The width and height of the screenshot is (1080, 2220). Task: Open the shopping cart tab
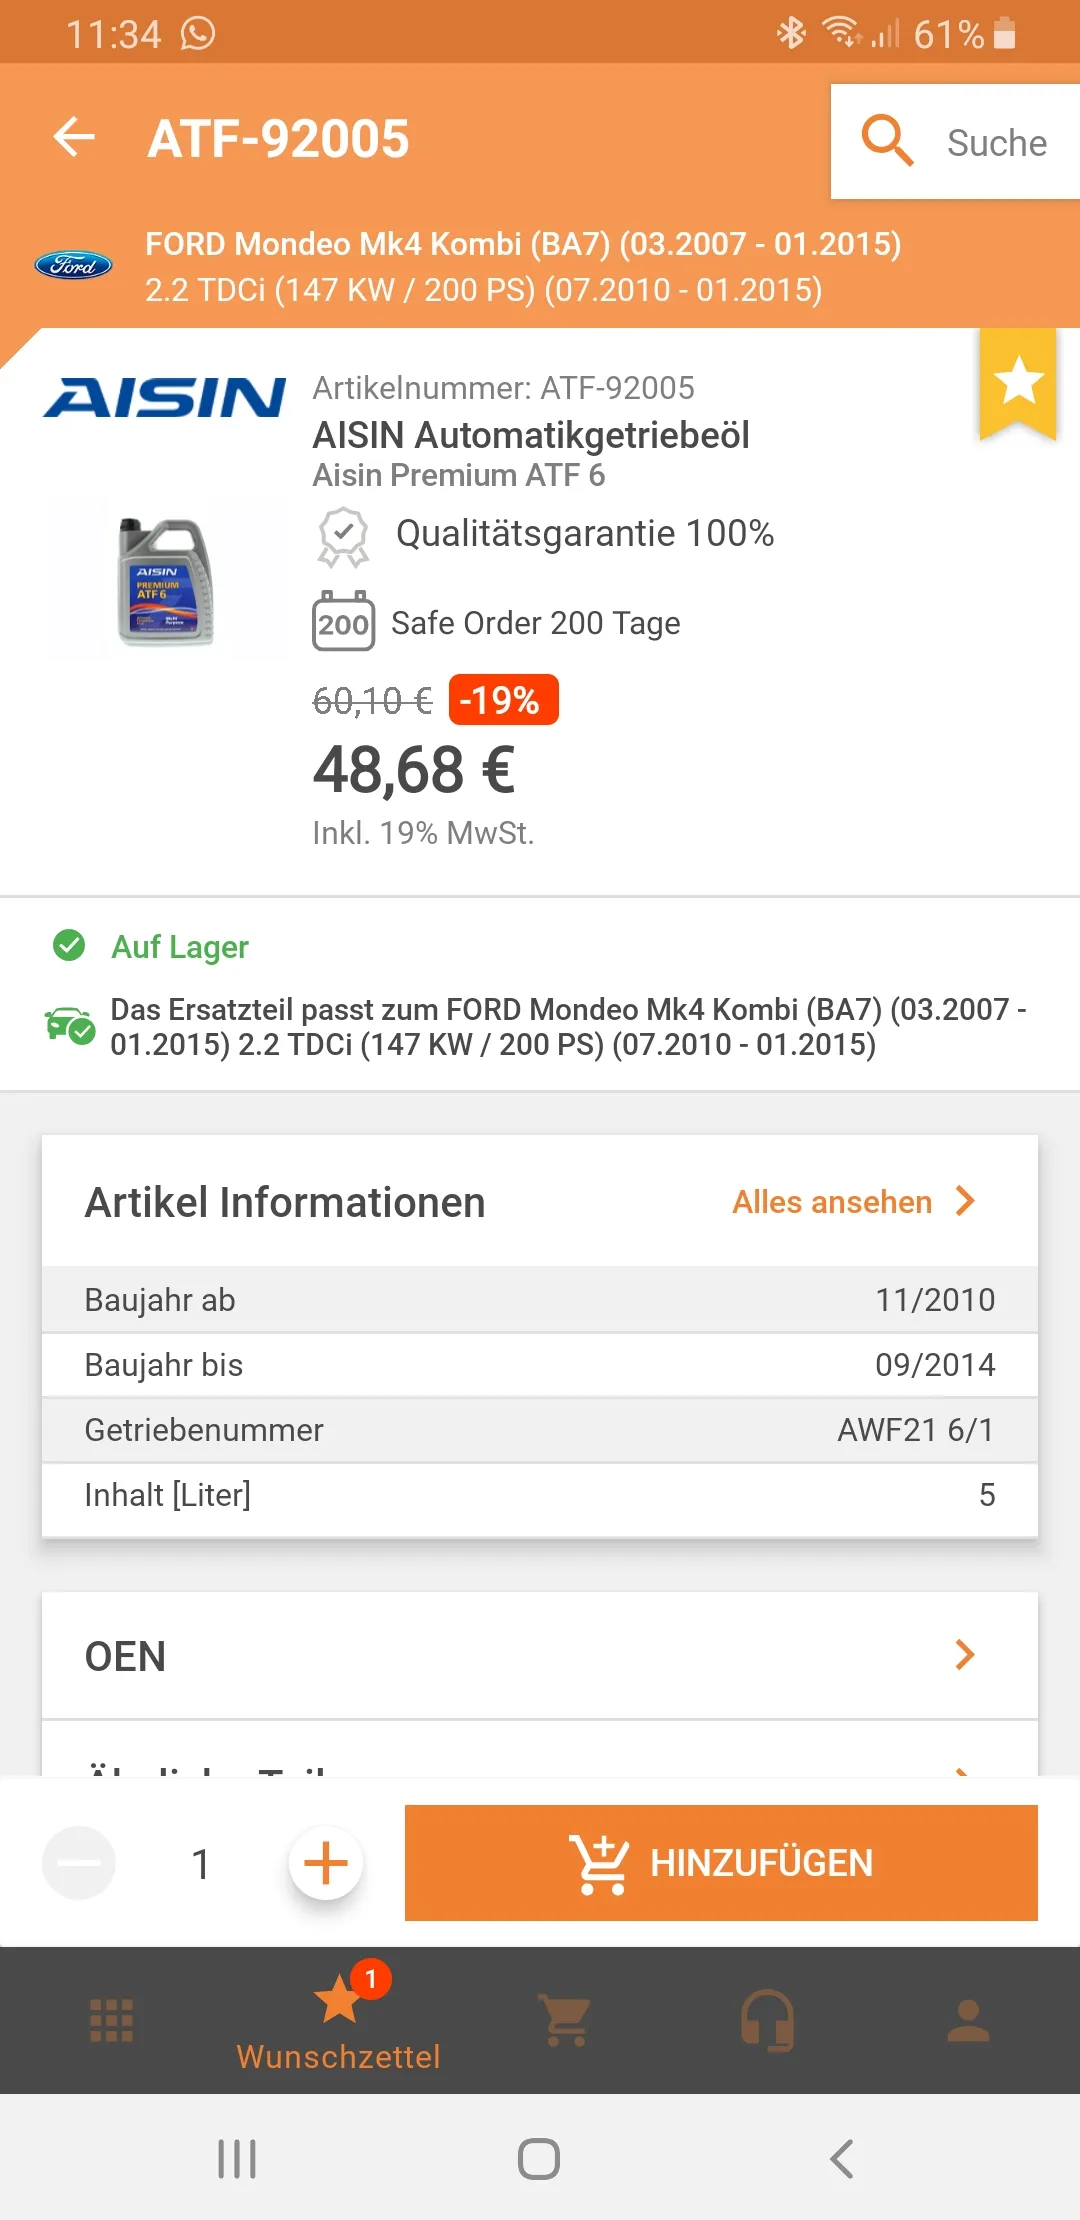[x=566, y=2020]
